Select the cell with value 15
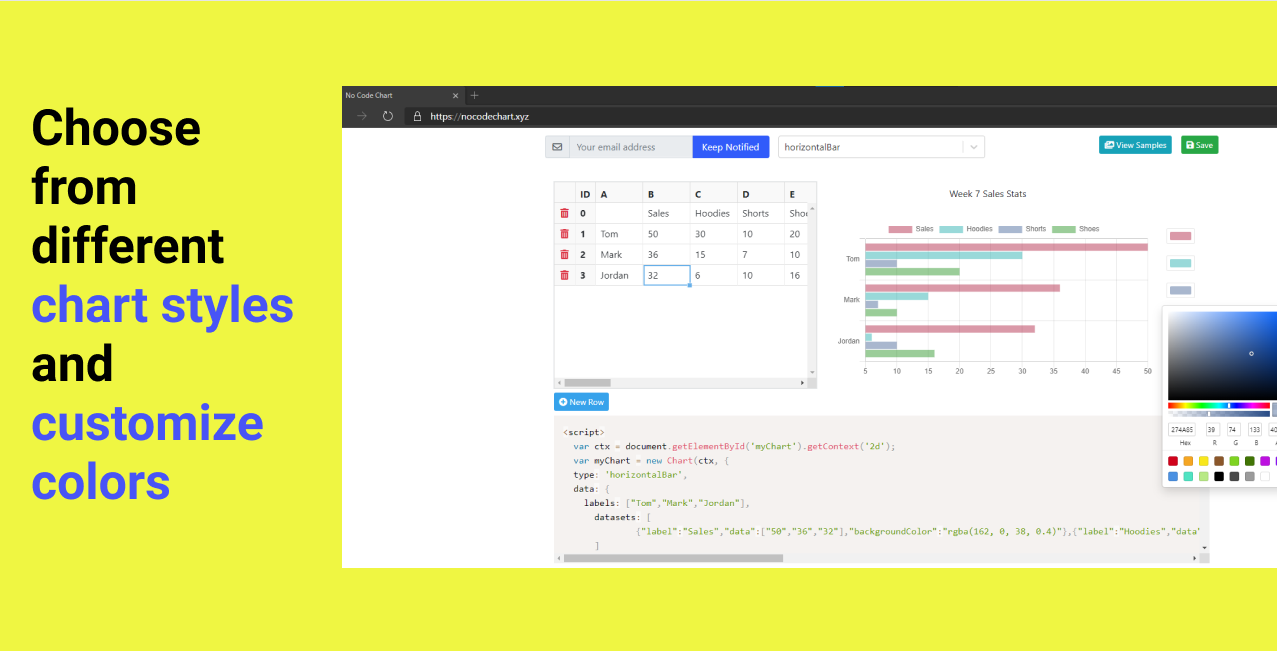This screenshot has height=651, width=1277. 713,255
